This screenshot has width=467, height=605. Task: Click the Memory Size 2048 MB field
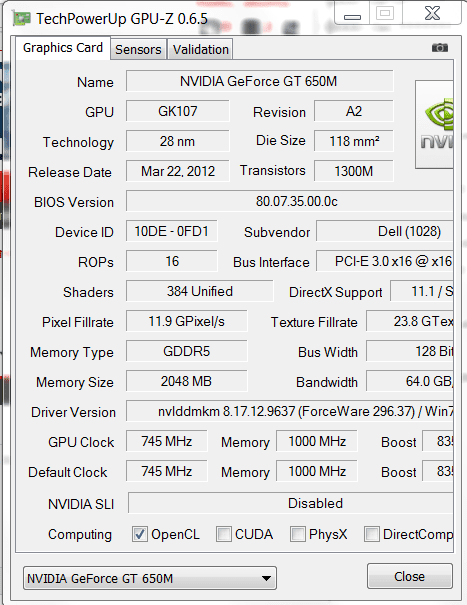(x=186, y=381)
